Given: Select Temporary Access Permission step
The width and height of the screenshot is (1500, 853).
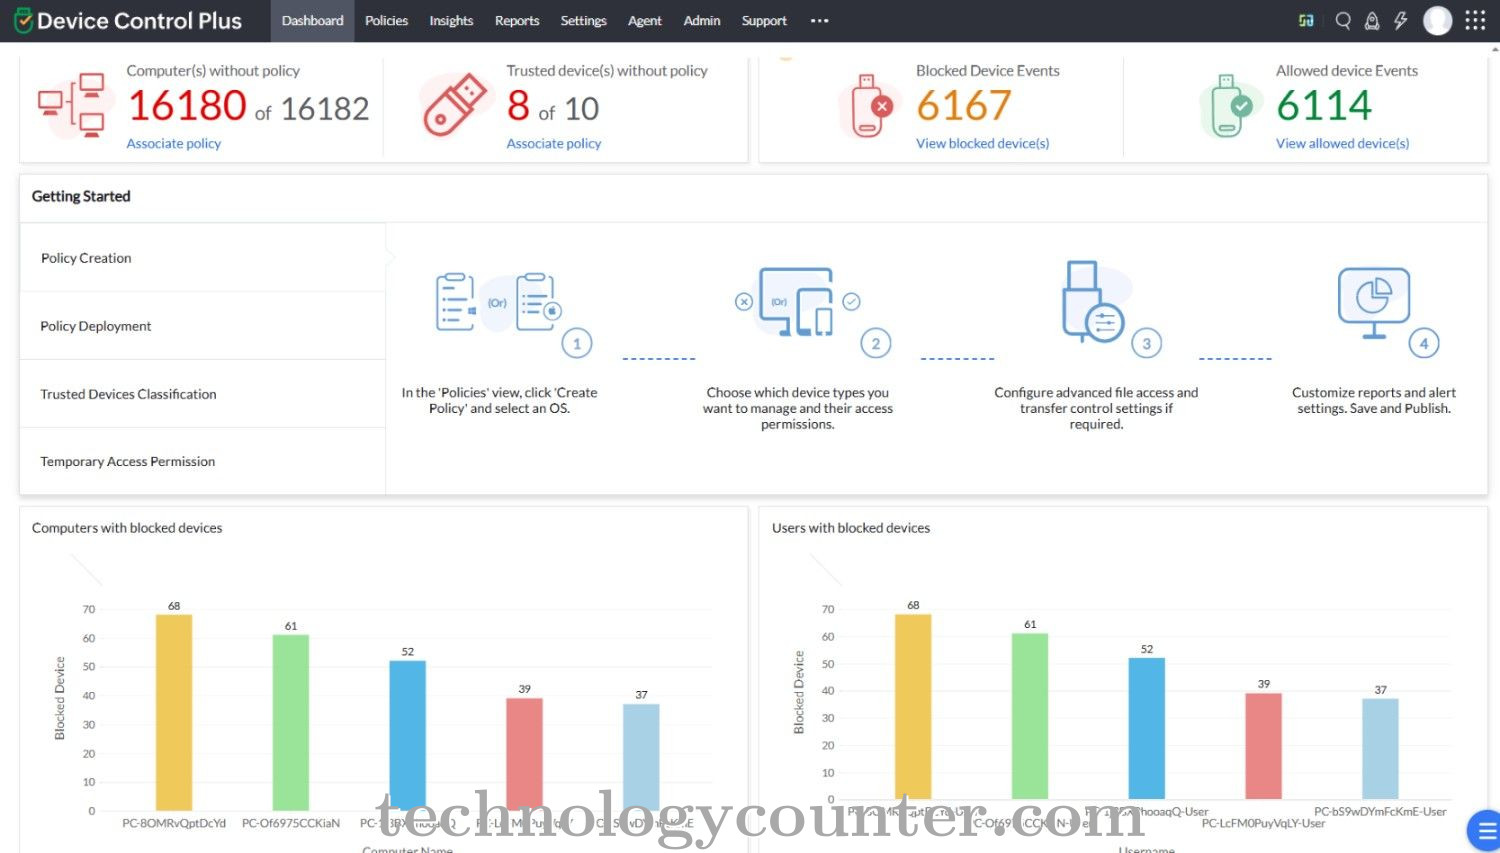Looking at the screenshot, I should [x=202, y=462].
